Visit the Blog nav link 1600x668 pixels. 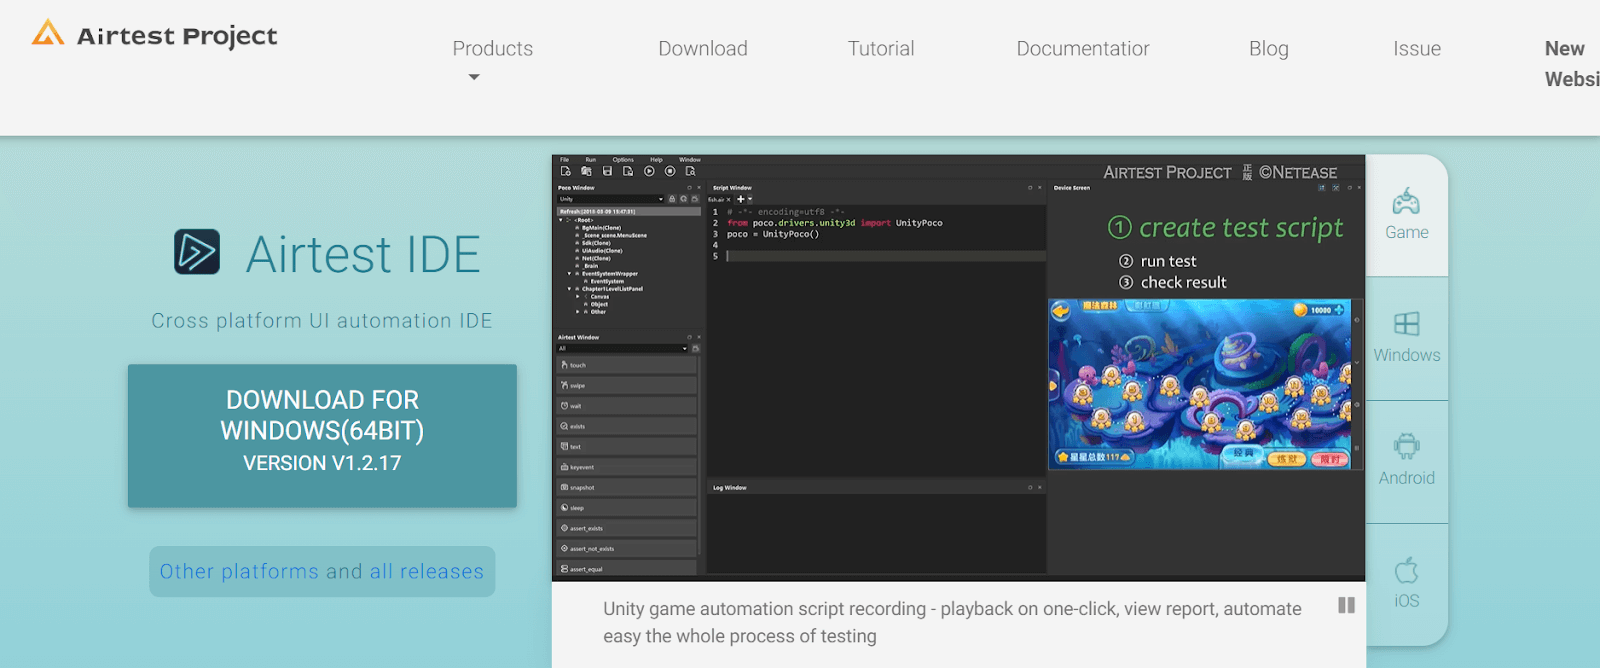point(1268,48)
